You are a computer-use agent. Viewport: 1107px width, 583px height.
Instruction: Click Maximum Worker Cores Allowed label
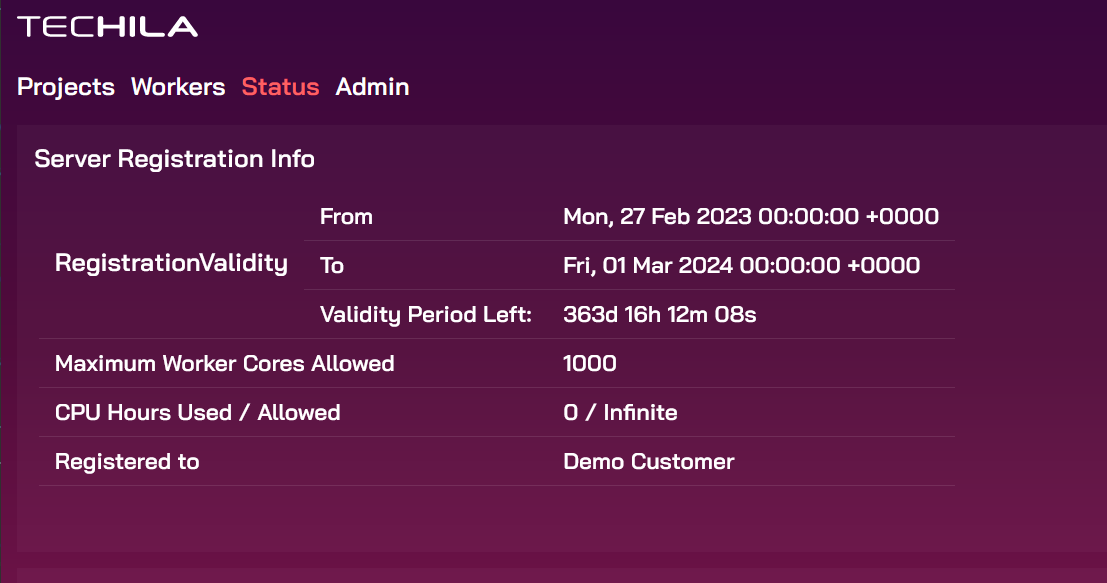tap(225, 364)
